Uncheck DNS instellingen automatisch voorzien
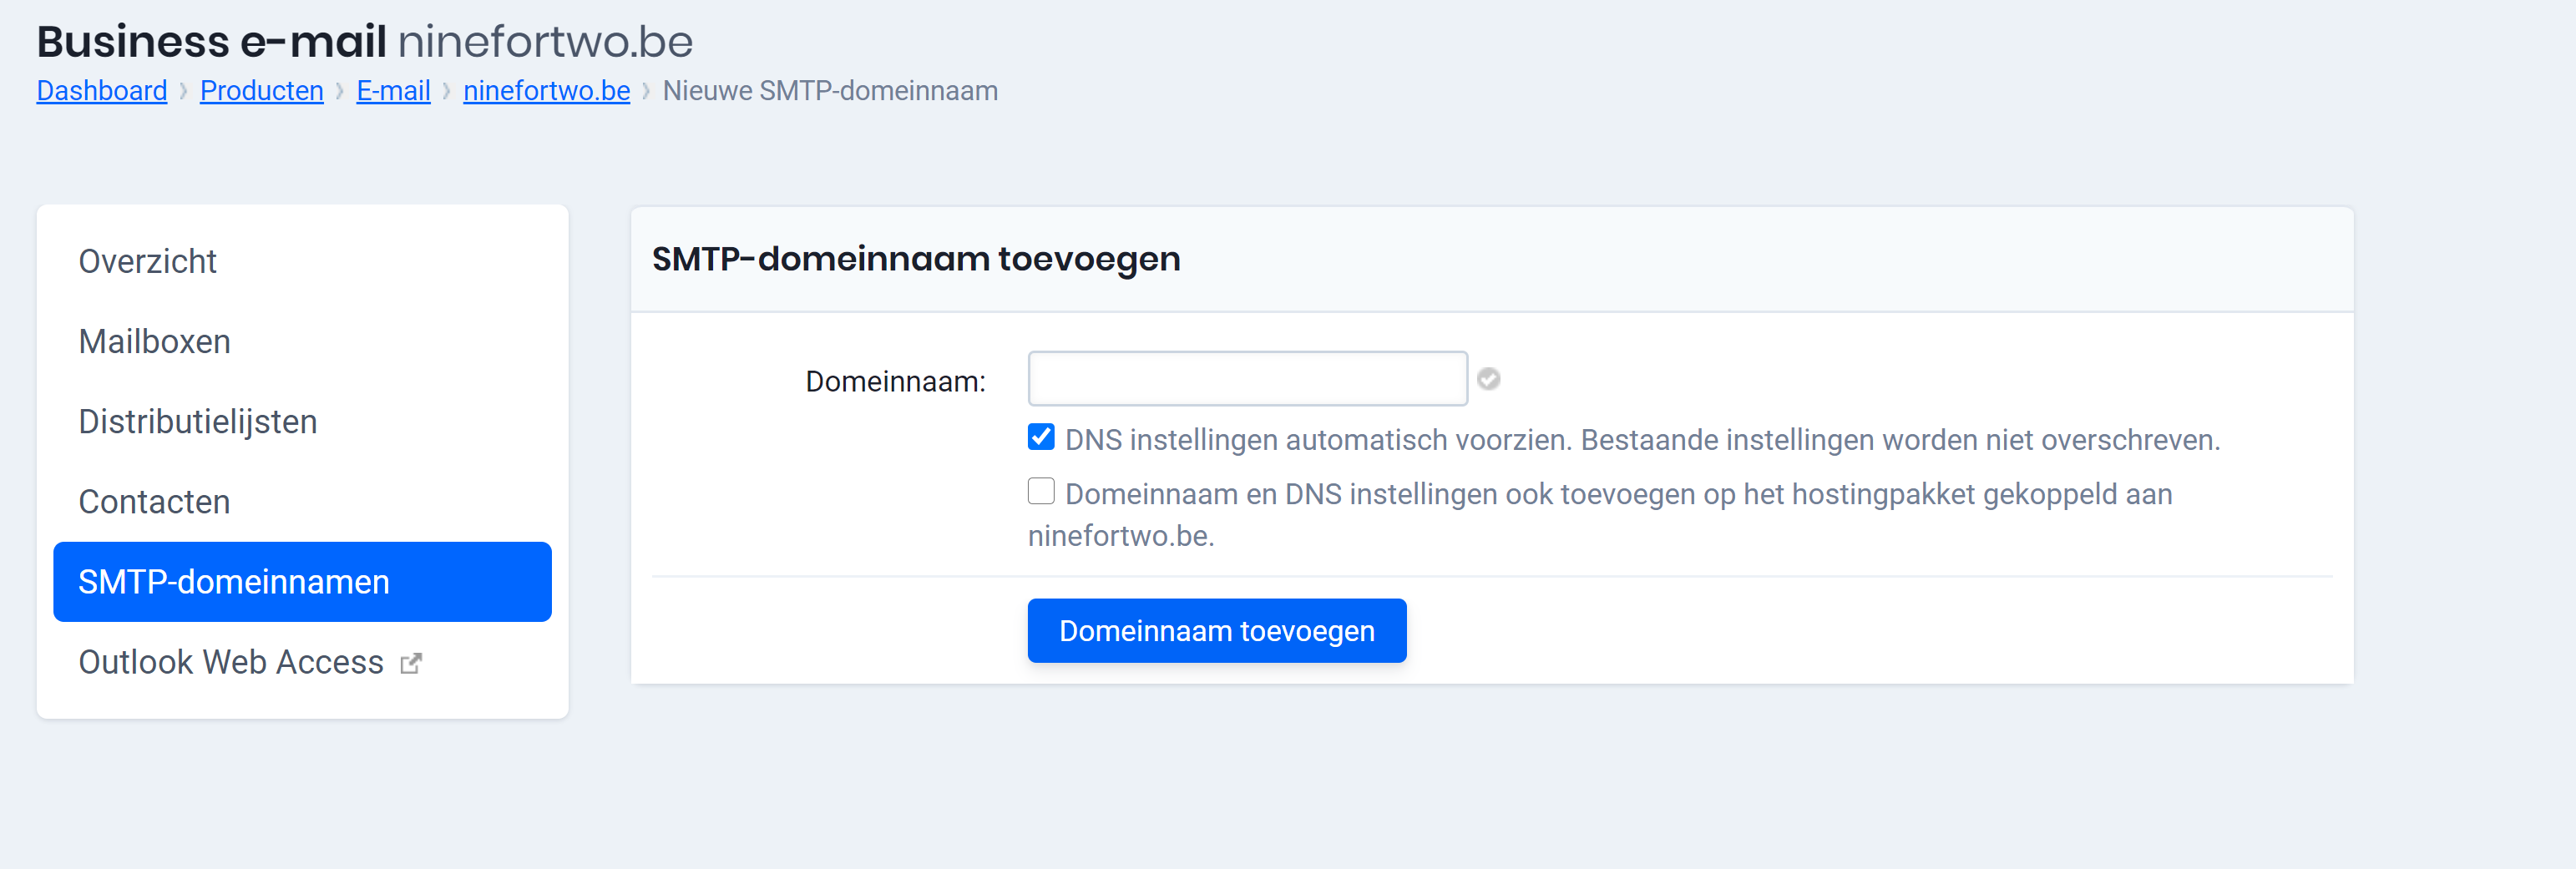Image resolution: width=2576 pixels, height=869 pixels. [x=1041, y=436]
